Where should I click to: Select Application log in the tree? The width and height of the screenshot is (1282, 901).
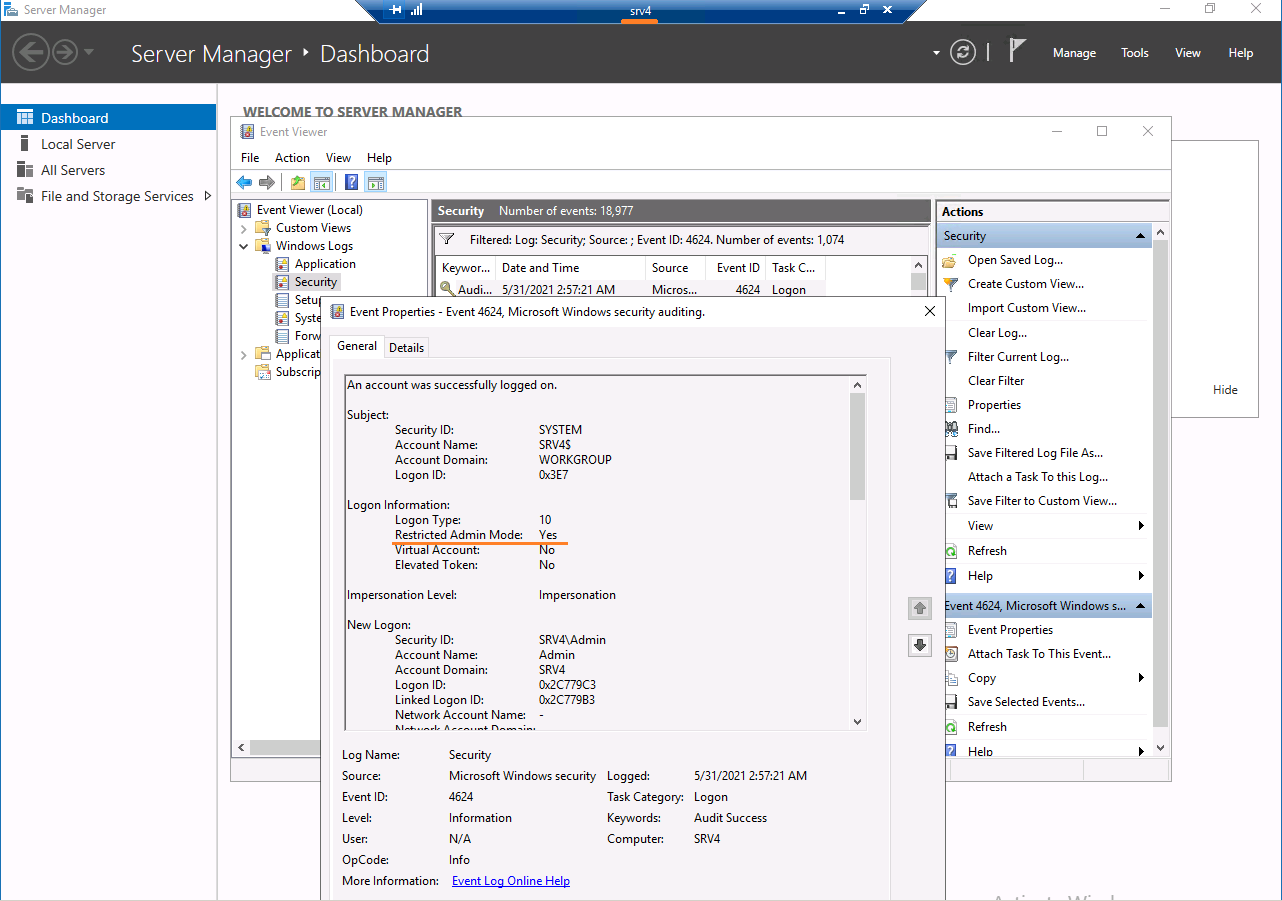point(325,264)
